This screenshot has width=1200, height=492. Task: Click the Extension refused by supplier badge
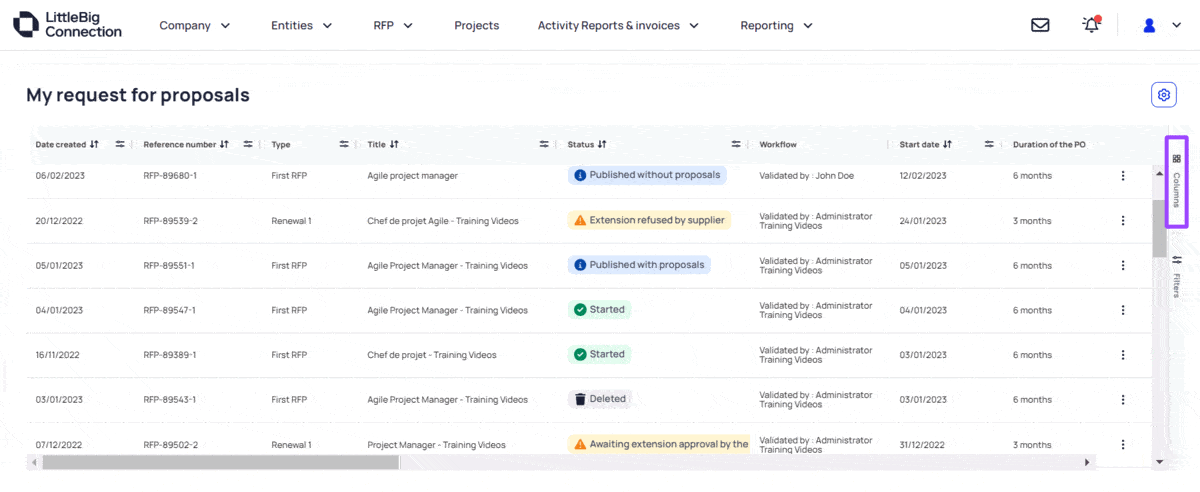(x=649, y=220)
